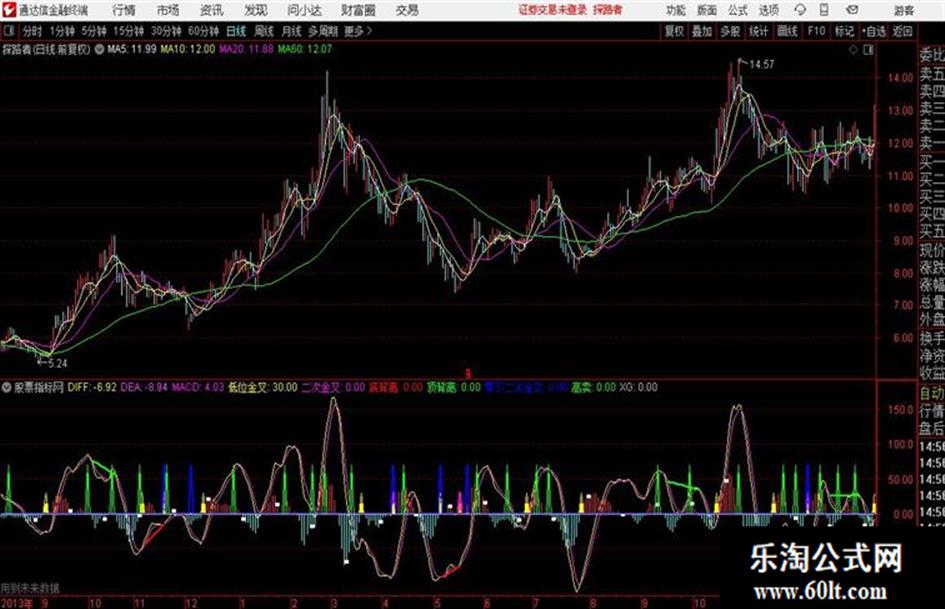Screen dimensions: 945x609
Task: Click the 14.00 price axis label
Action: coord(900,78)
